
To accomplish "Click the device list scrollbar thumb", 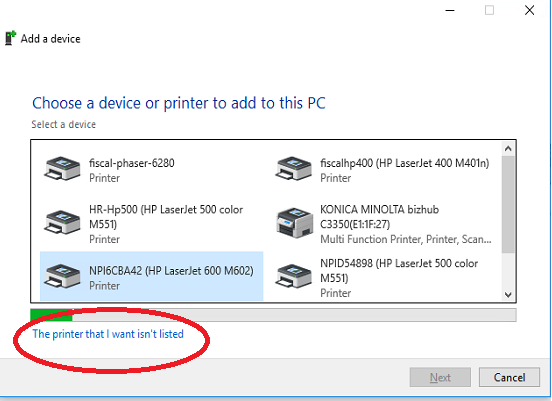I will pyautogui.click(x=508, y=204).
